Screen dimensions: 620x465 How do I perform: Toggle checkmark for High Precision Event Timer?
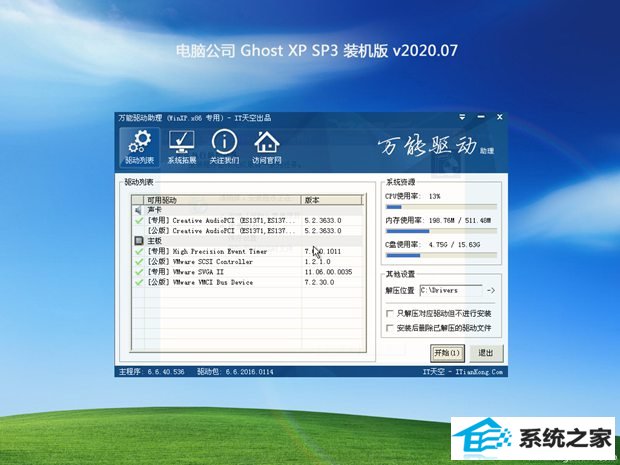(138, 251)
